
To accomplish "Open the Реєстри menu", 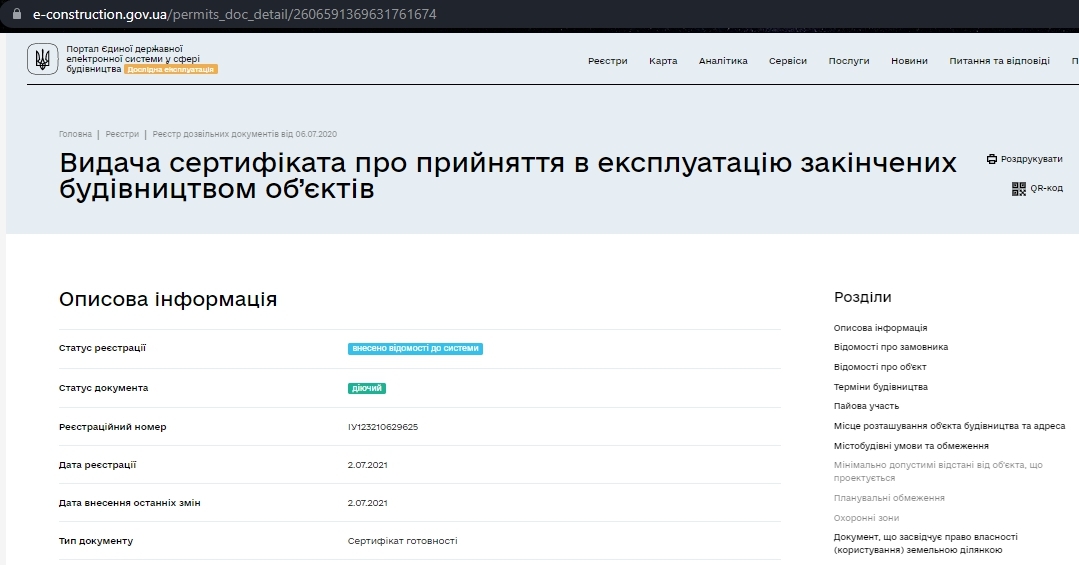I will (x=608, y=61).
